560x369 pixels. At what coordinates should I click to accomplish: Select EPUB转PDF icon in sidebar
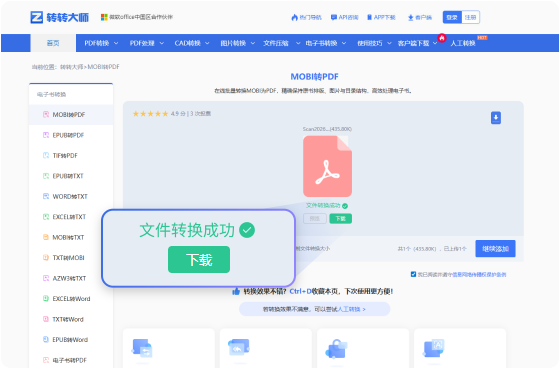pyautogui.click(x=46, y=135)
